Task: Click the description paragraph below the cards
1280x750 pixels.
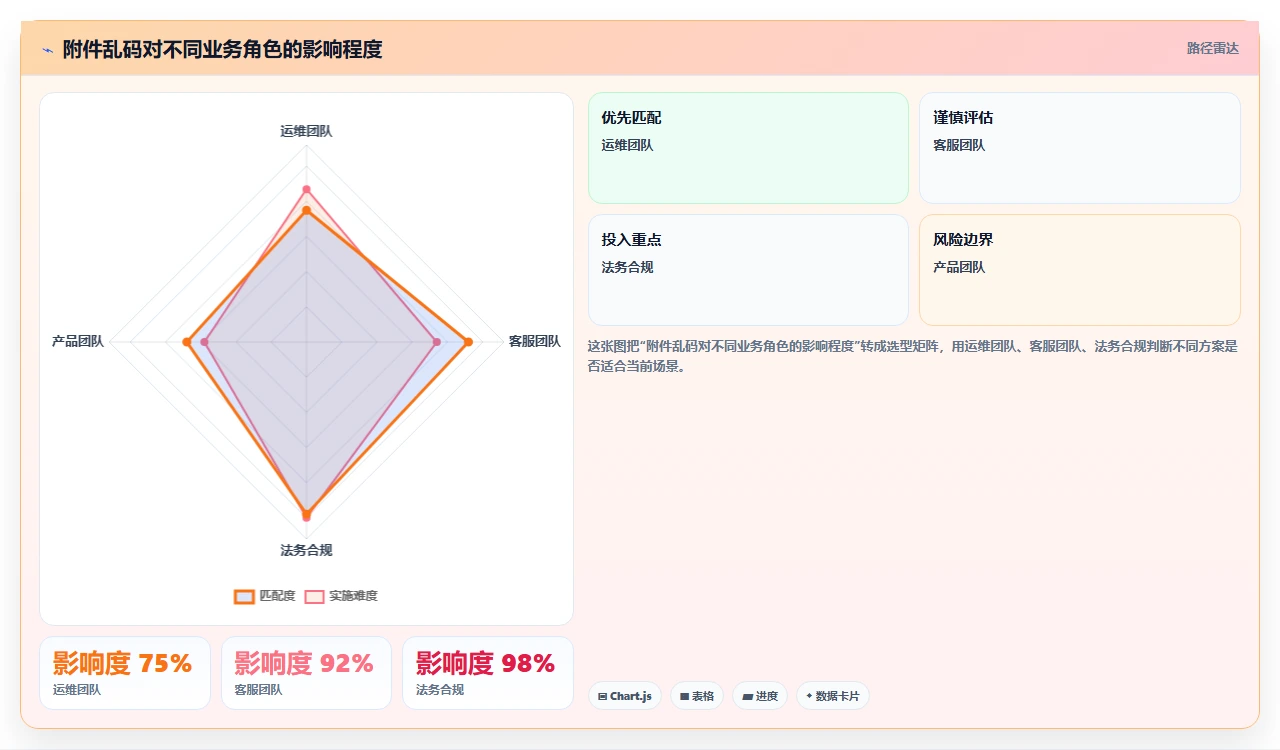Action: coord(913,356)
